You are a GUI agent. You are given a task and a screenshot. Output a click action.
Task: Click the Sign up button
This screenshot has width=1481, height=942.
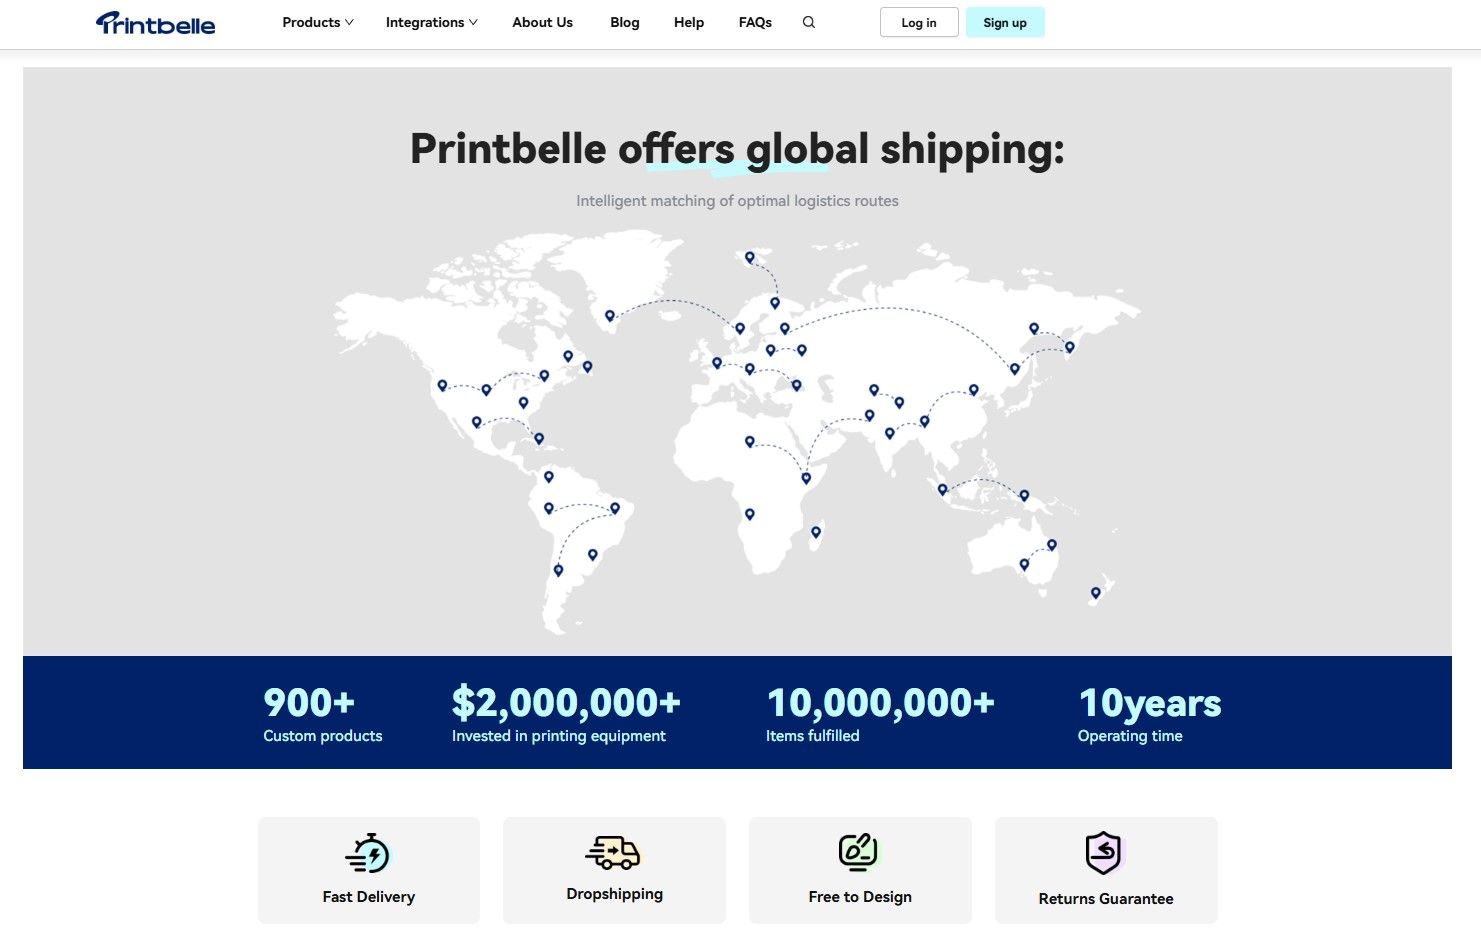pos(1005,22)
